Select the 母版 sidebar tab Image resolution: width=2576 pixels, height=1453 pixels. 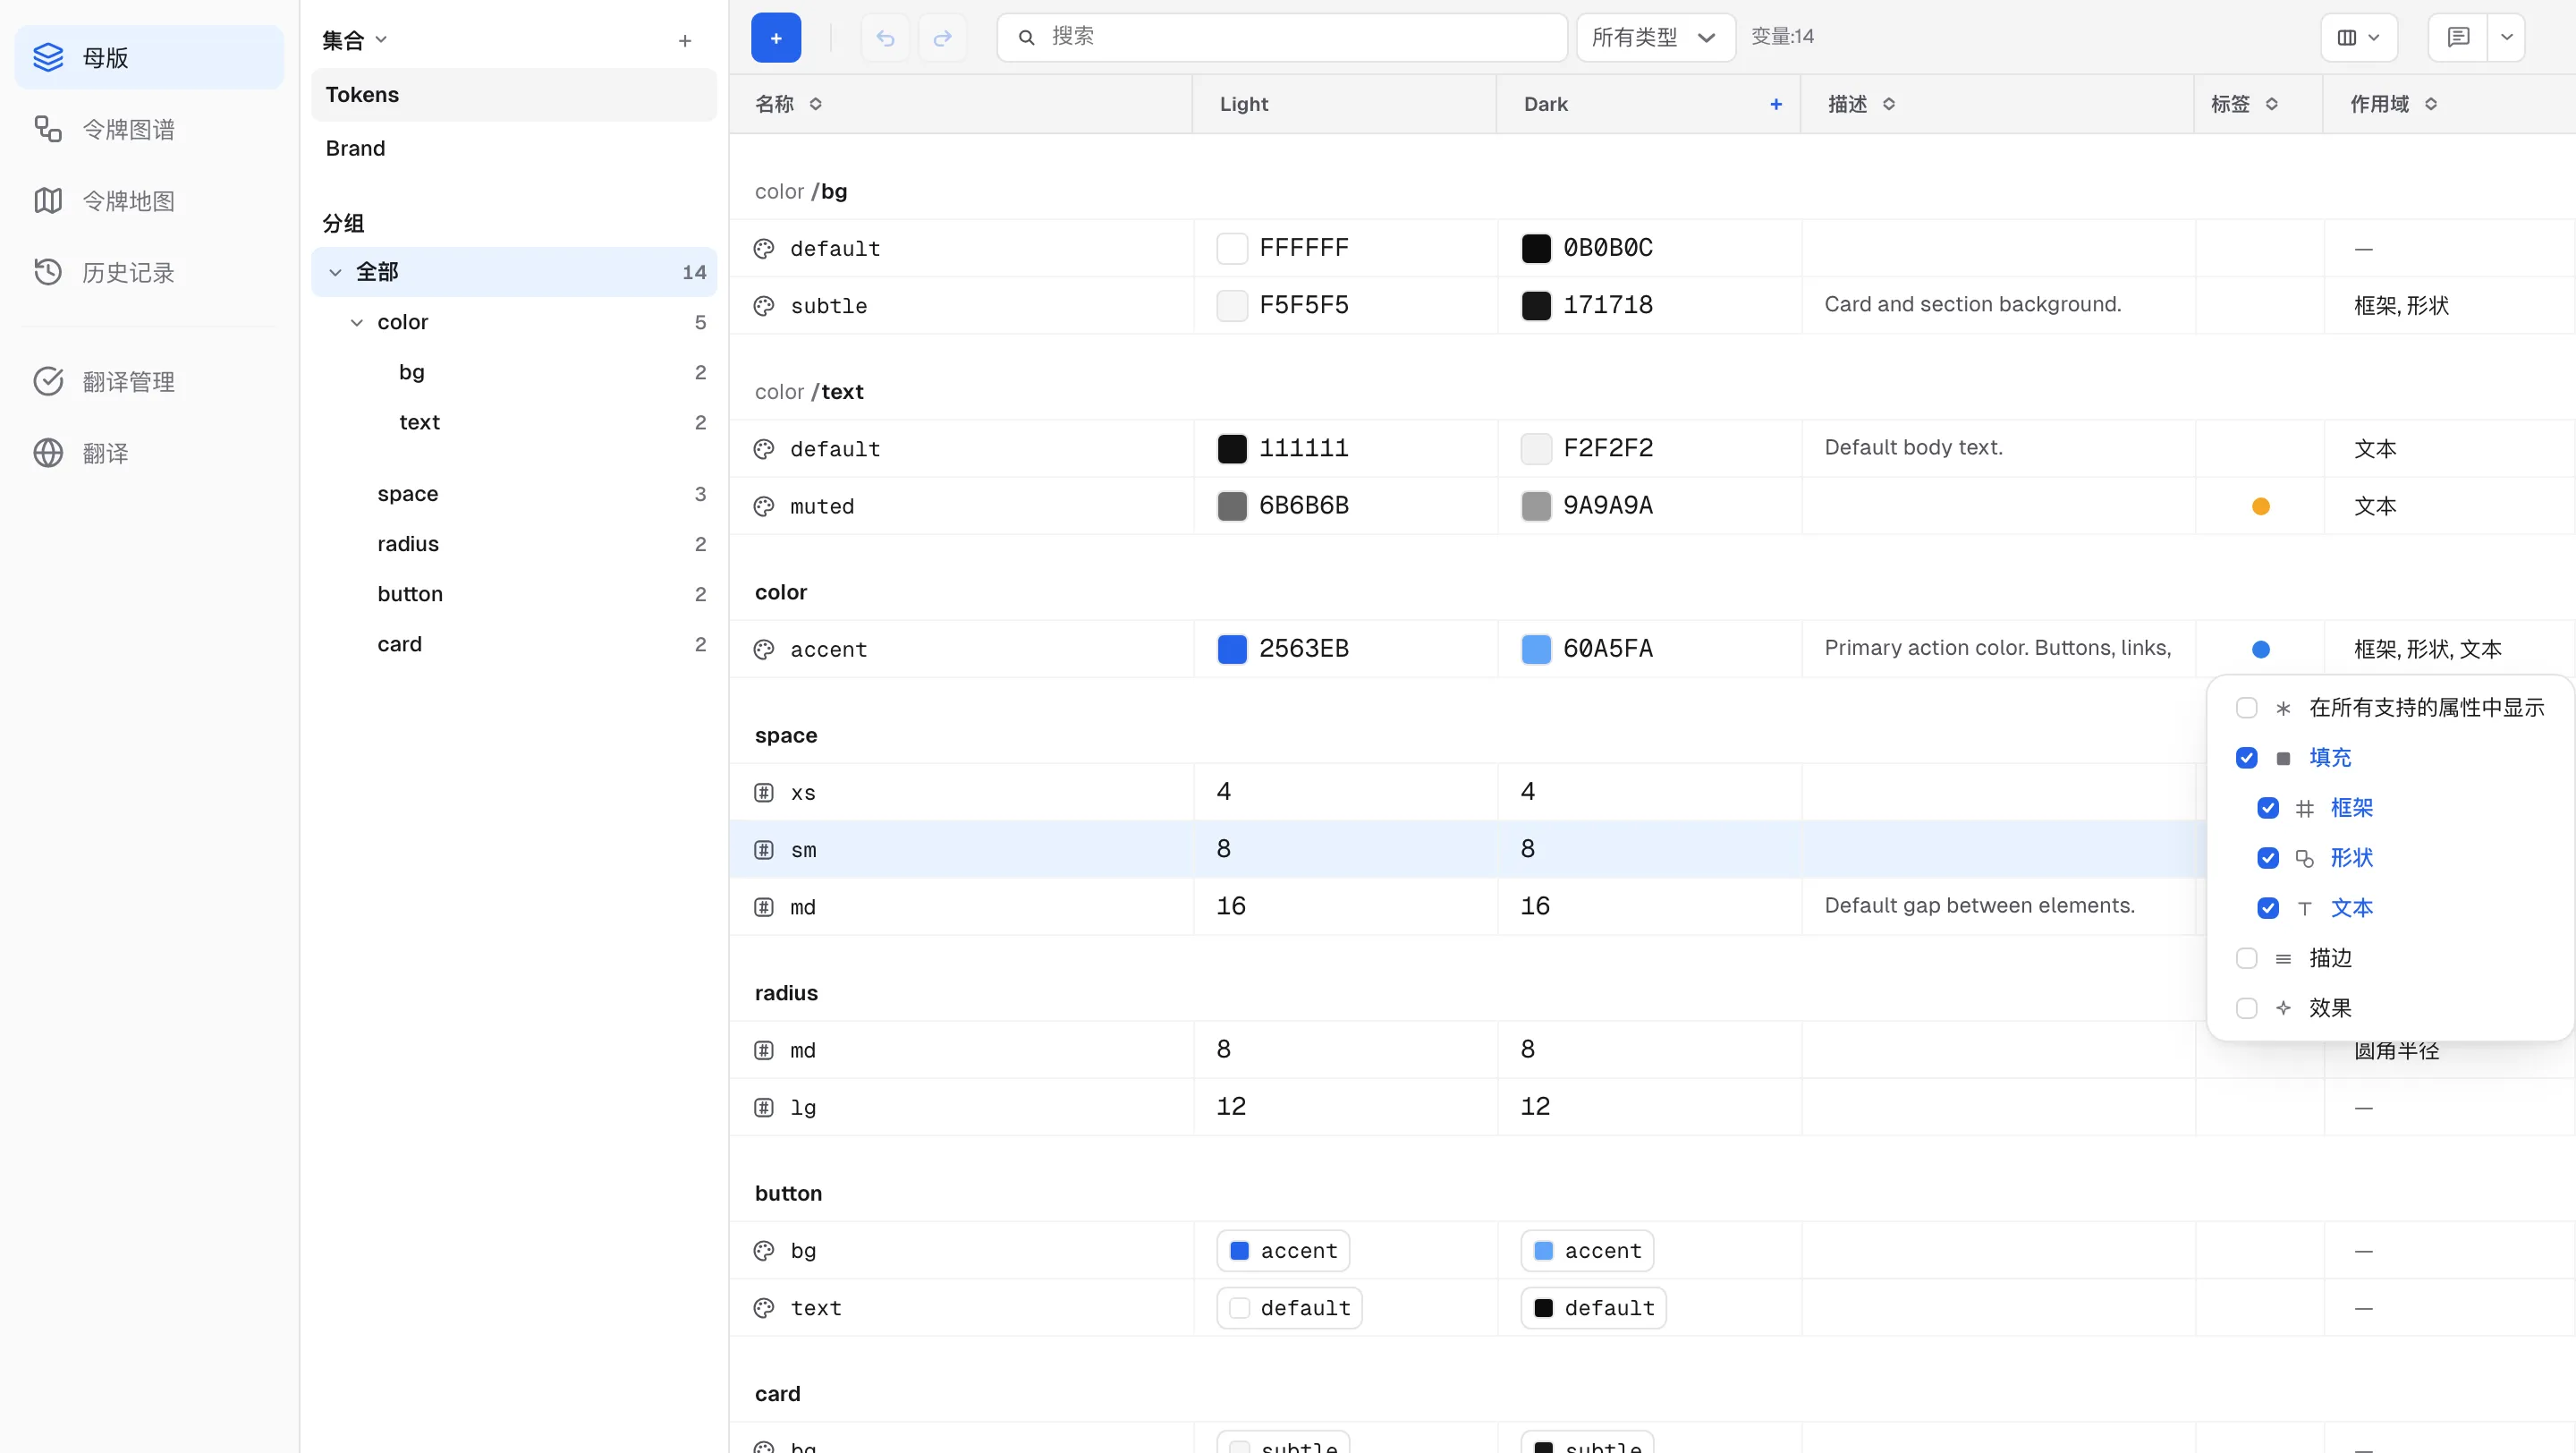(149, 57)
